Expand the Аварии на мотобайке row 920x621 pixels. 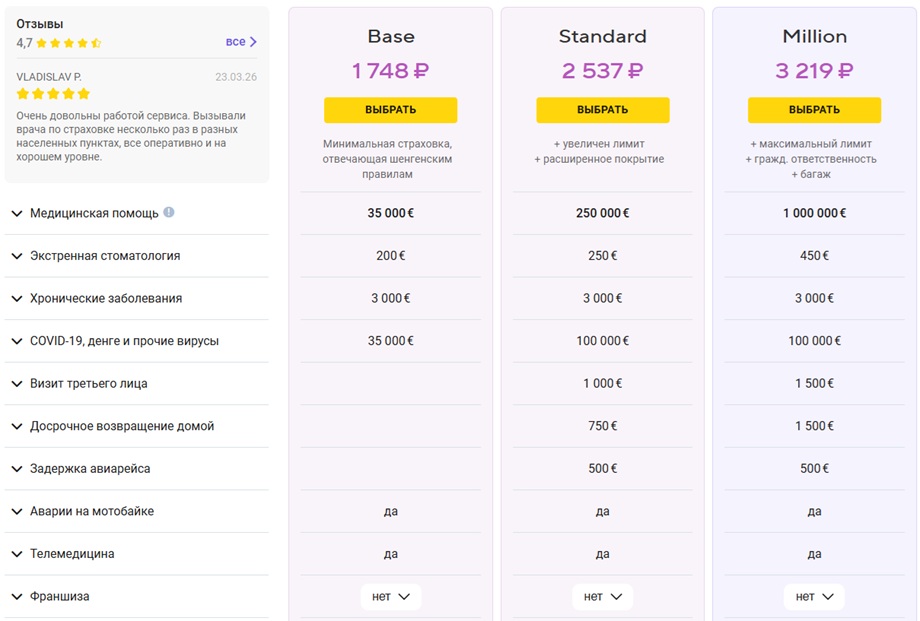coord(137,511)
